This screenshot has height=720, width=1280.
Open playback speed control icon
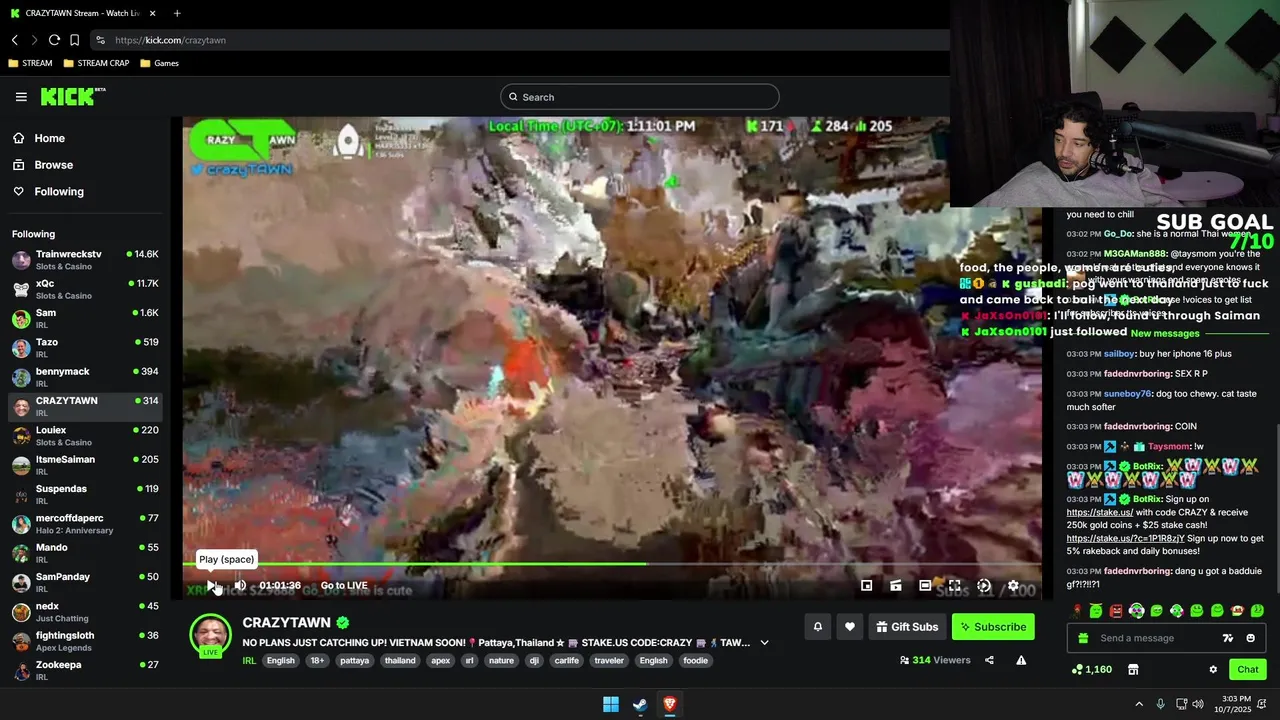(984, 586)
